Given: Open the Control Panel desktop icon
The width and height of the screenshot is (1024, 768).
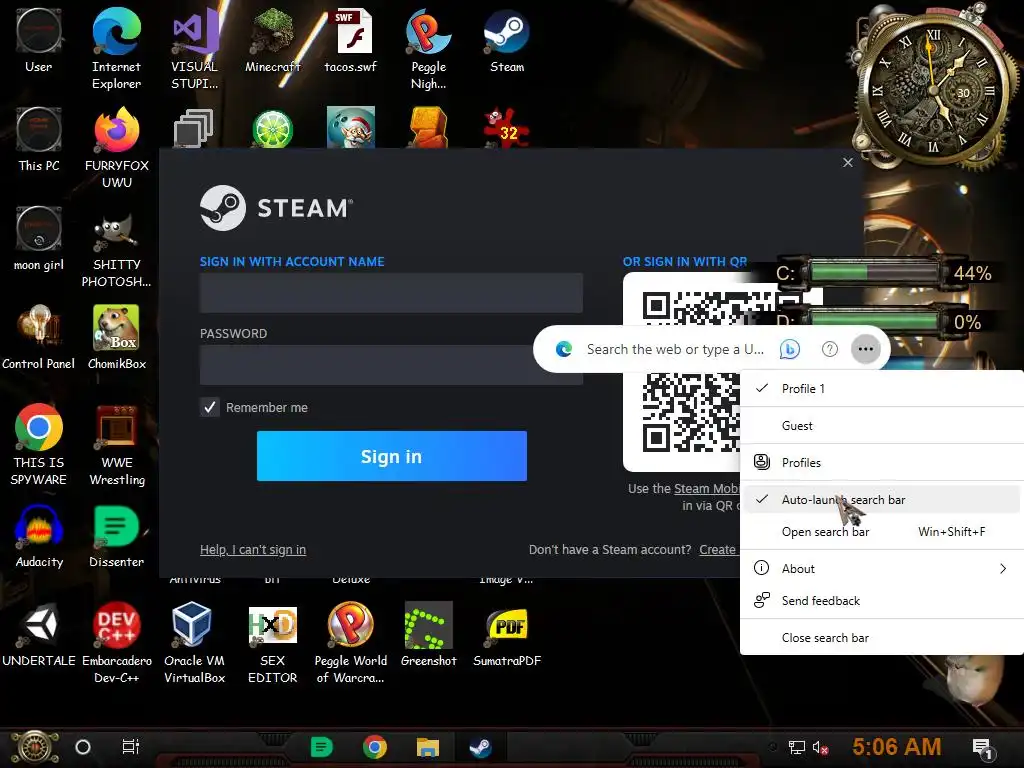Looking at the screenshot, I should pyautogui.click(x=39, y=337).
